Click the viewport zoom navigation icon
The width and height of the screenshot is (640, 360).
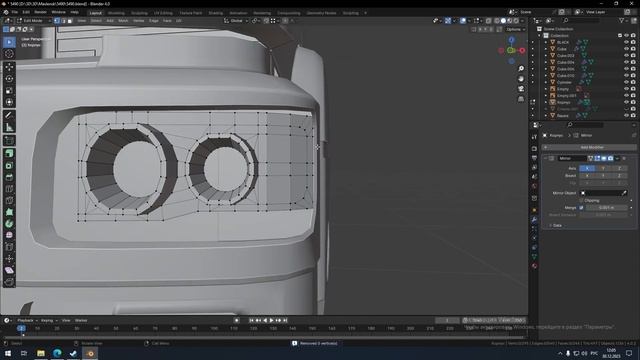pyautogui.click(x=521, y=69)
